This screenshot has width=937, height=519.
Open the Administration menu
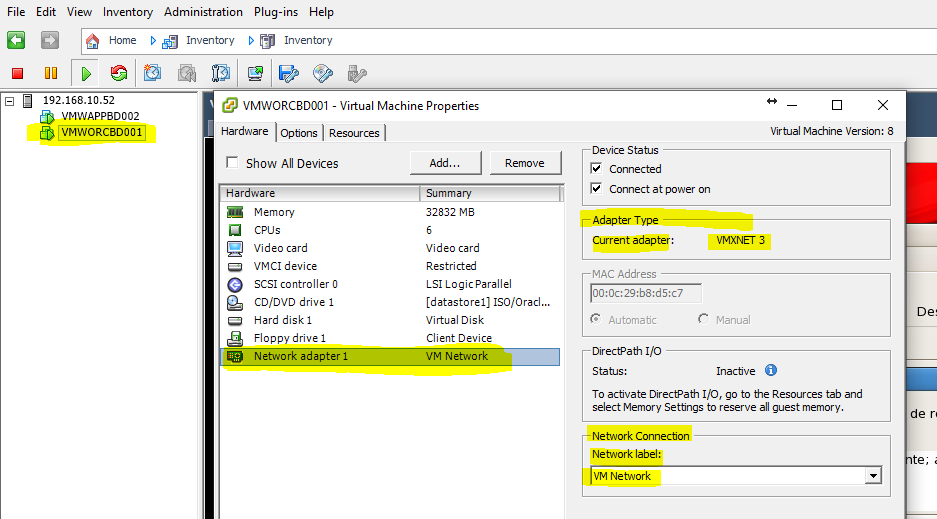pos(203,12)
